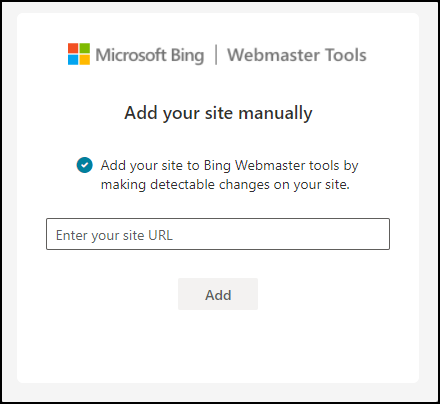The width and height of the screenshot is (440, 404).
Task: Click empty white card area below Add
Action: (218, 347)
